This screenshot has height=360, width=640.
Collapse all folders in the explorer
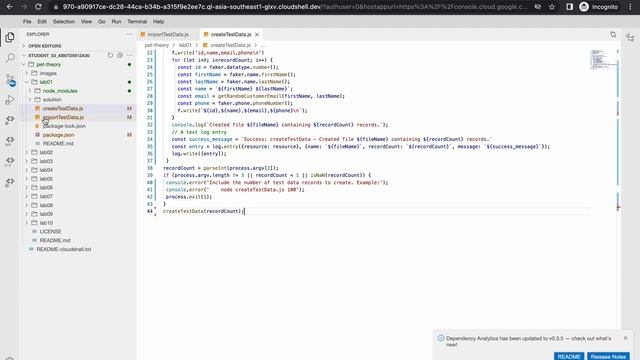120,55
